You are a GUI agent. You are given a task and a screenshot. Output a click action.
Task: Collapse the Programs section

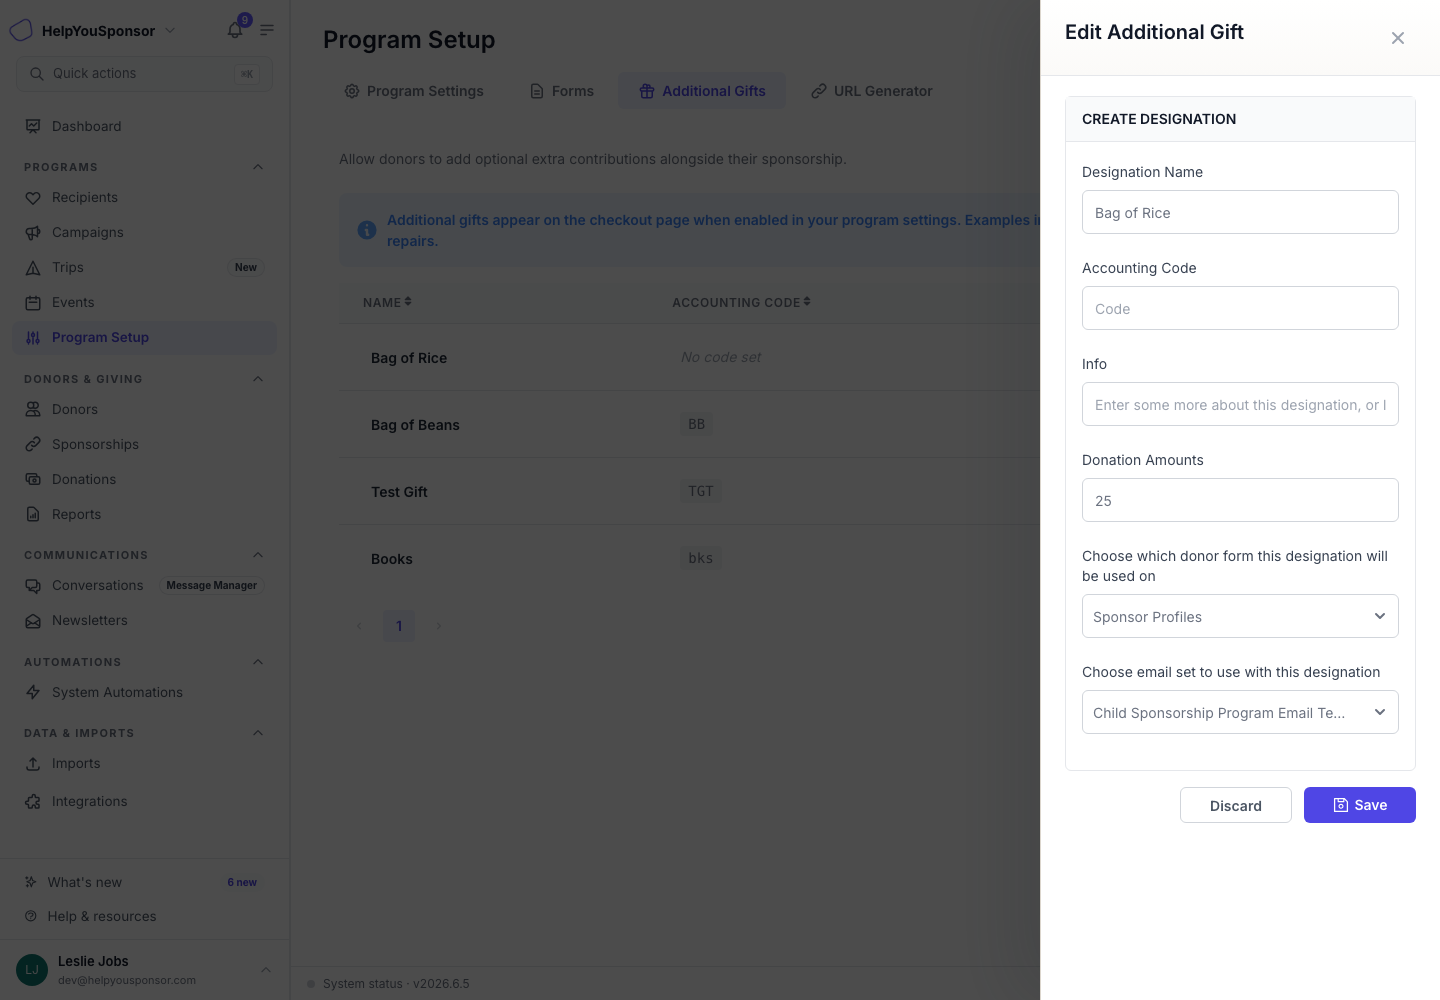[x=258, y=167]
